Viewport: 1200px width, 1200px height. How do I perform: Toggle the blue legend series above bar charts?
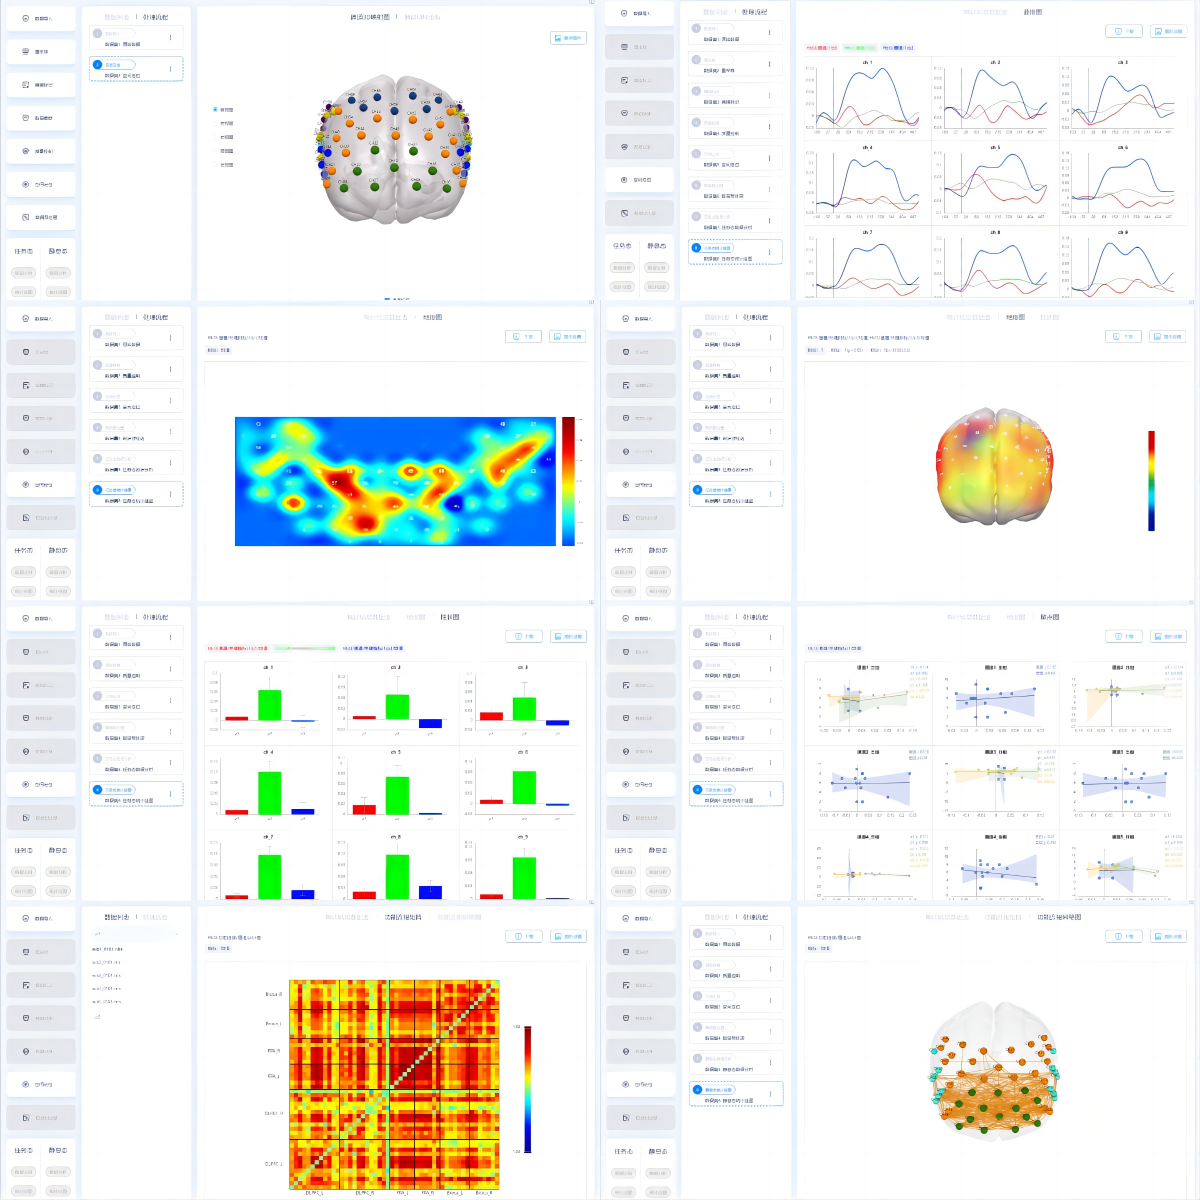(x=373, y=648)
